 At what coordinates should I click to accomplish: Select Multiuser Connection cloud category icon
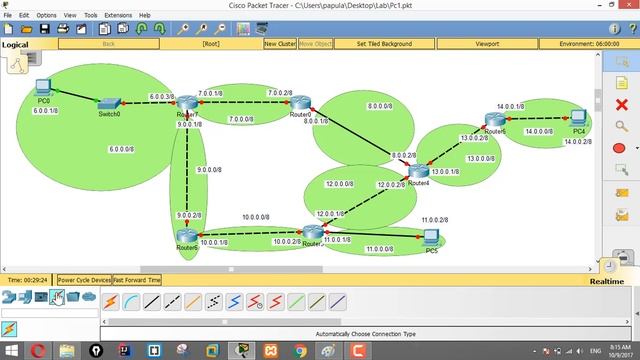[x=89, y=297]
